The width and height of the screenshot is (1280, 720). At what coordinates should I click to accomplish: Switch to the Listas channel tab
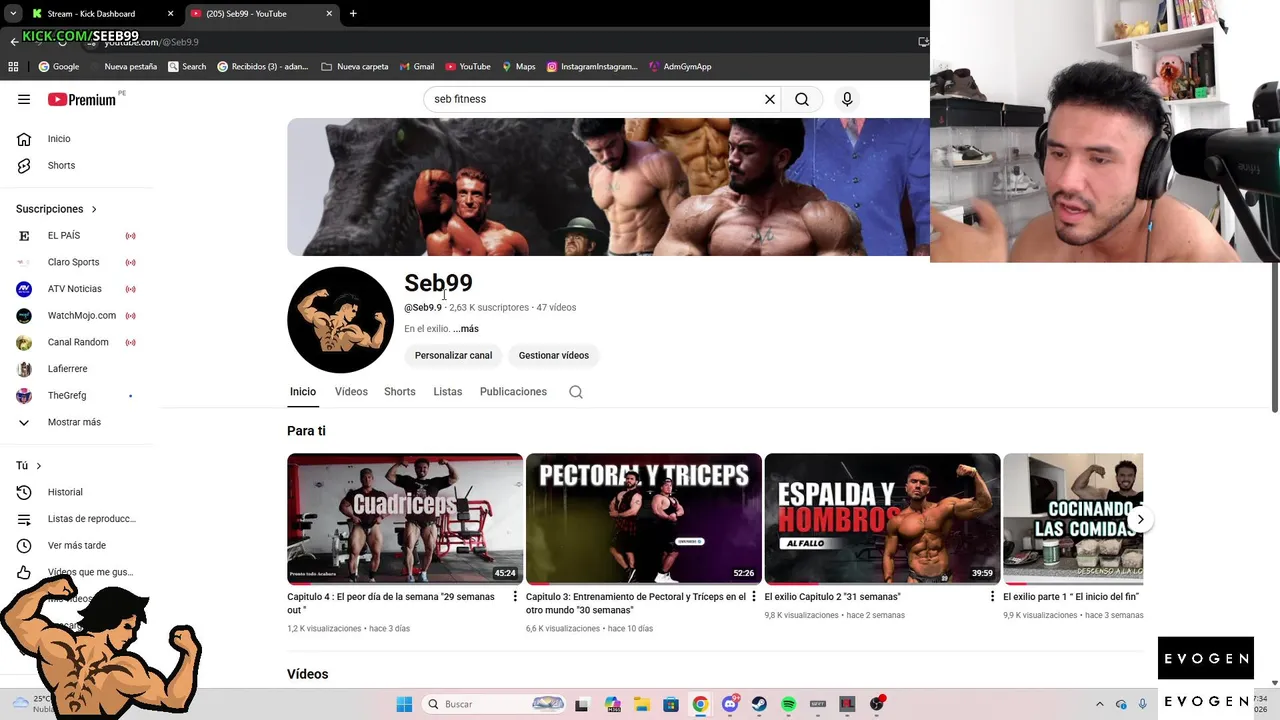click(x=448, y=392)
